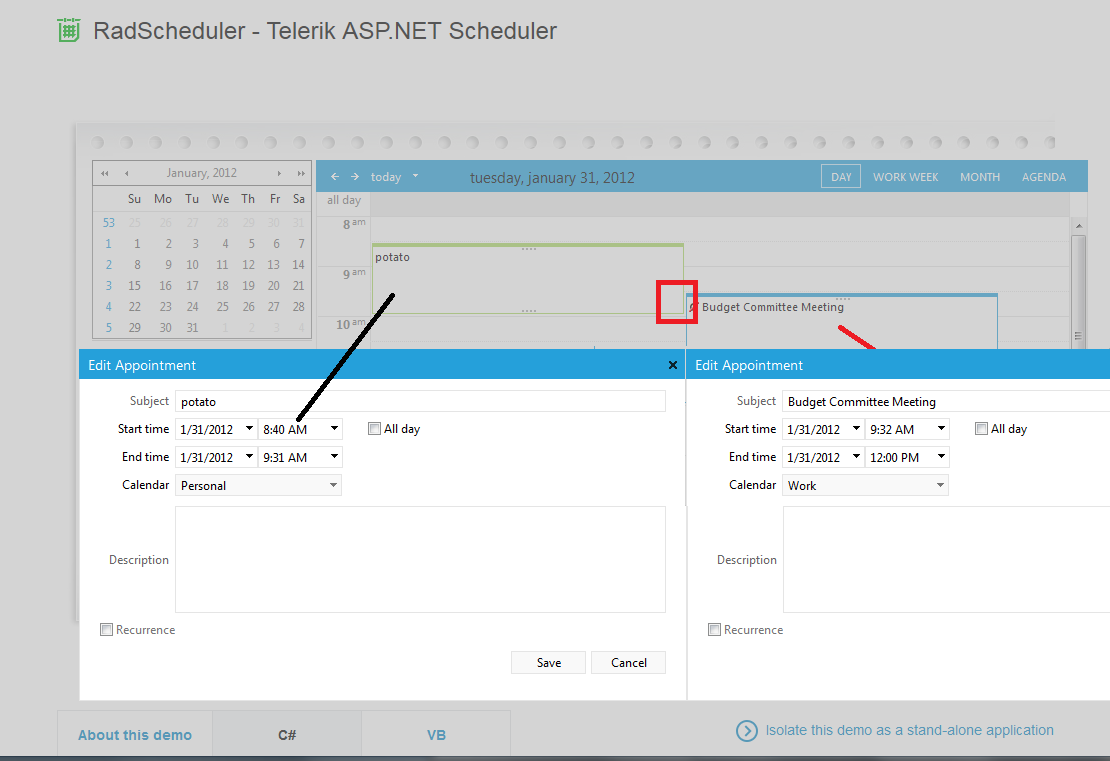Save the potato appointment

549,663
